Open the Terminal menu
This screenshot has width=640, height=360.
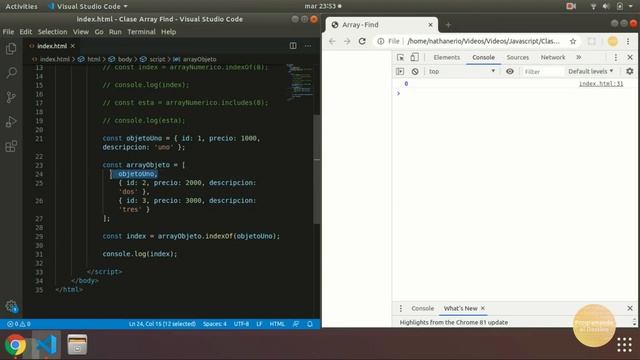(x=141, y=32)
